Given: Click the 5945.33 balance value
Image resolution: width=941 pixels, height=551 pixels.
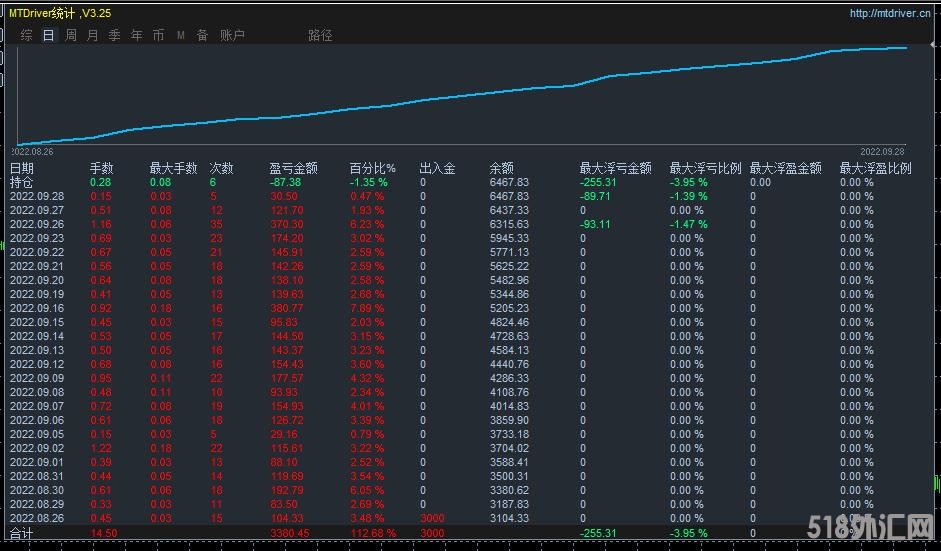Looking at the screenshot, I should point(510,238).
